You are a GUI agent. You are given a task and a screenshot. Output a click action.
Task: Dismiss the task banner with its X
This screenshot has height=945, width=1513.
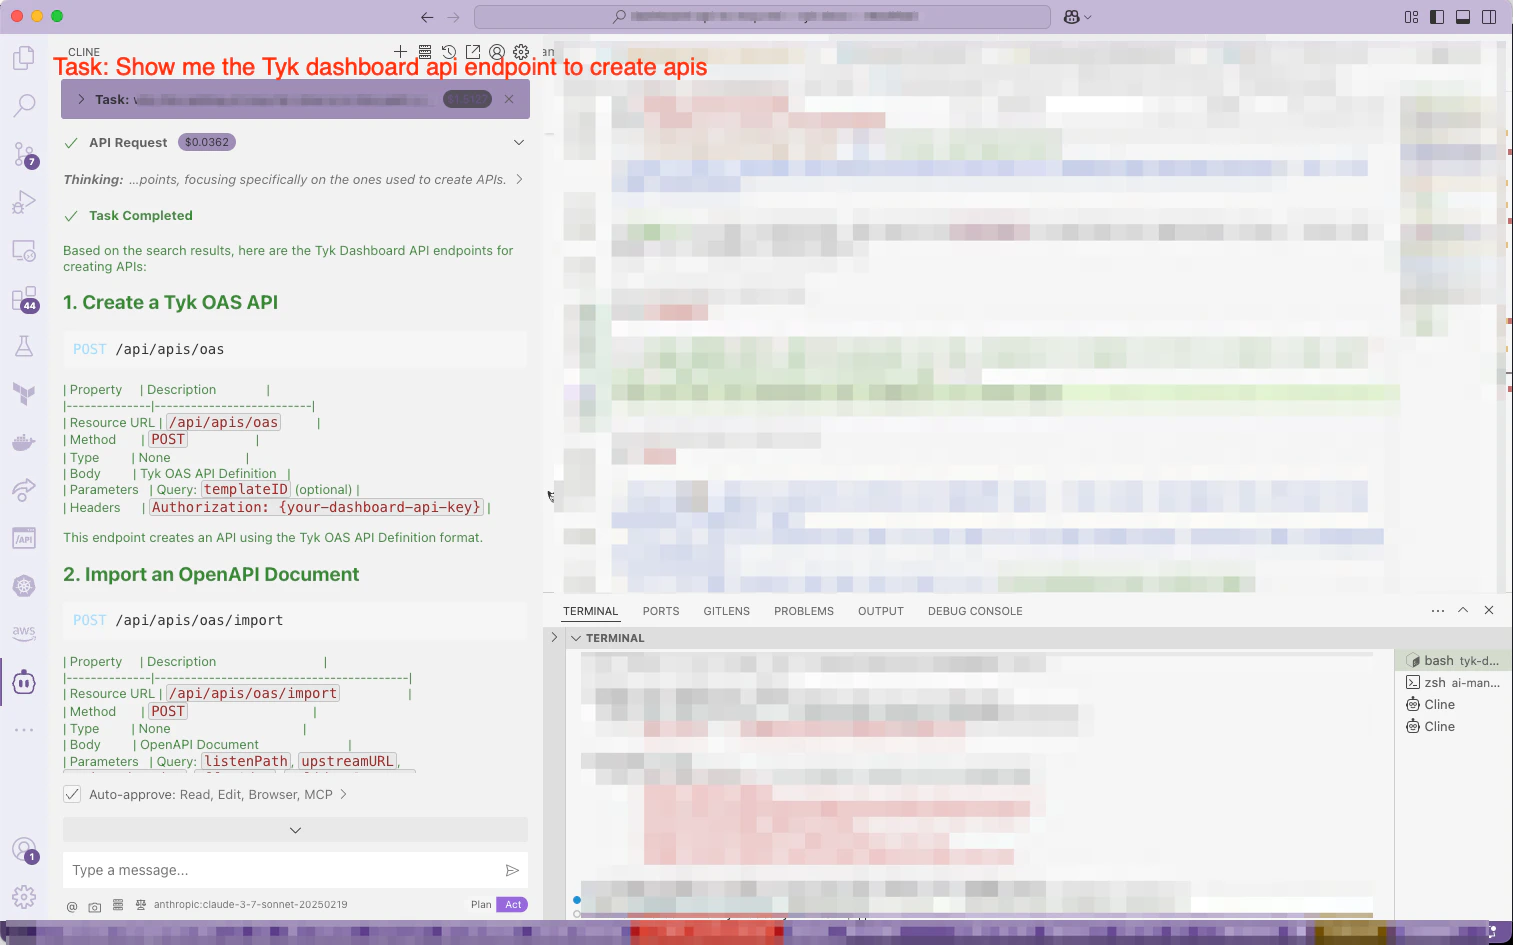tap(509, 99)
